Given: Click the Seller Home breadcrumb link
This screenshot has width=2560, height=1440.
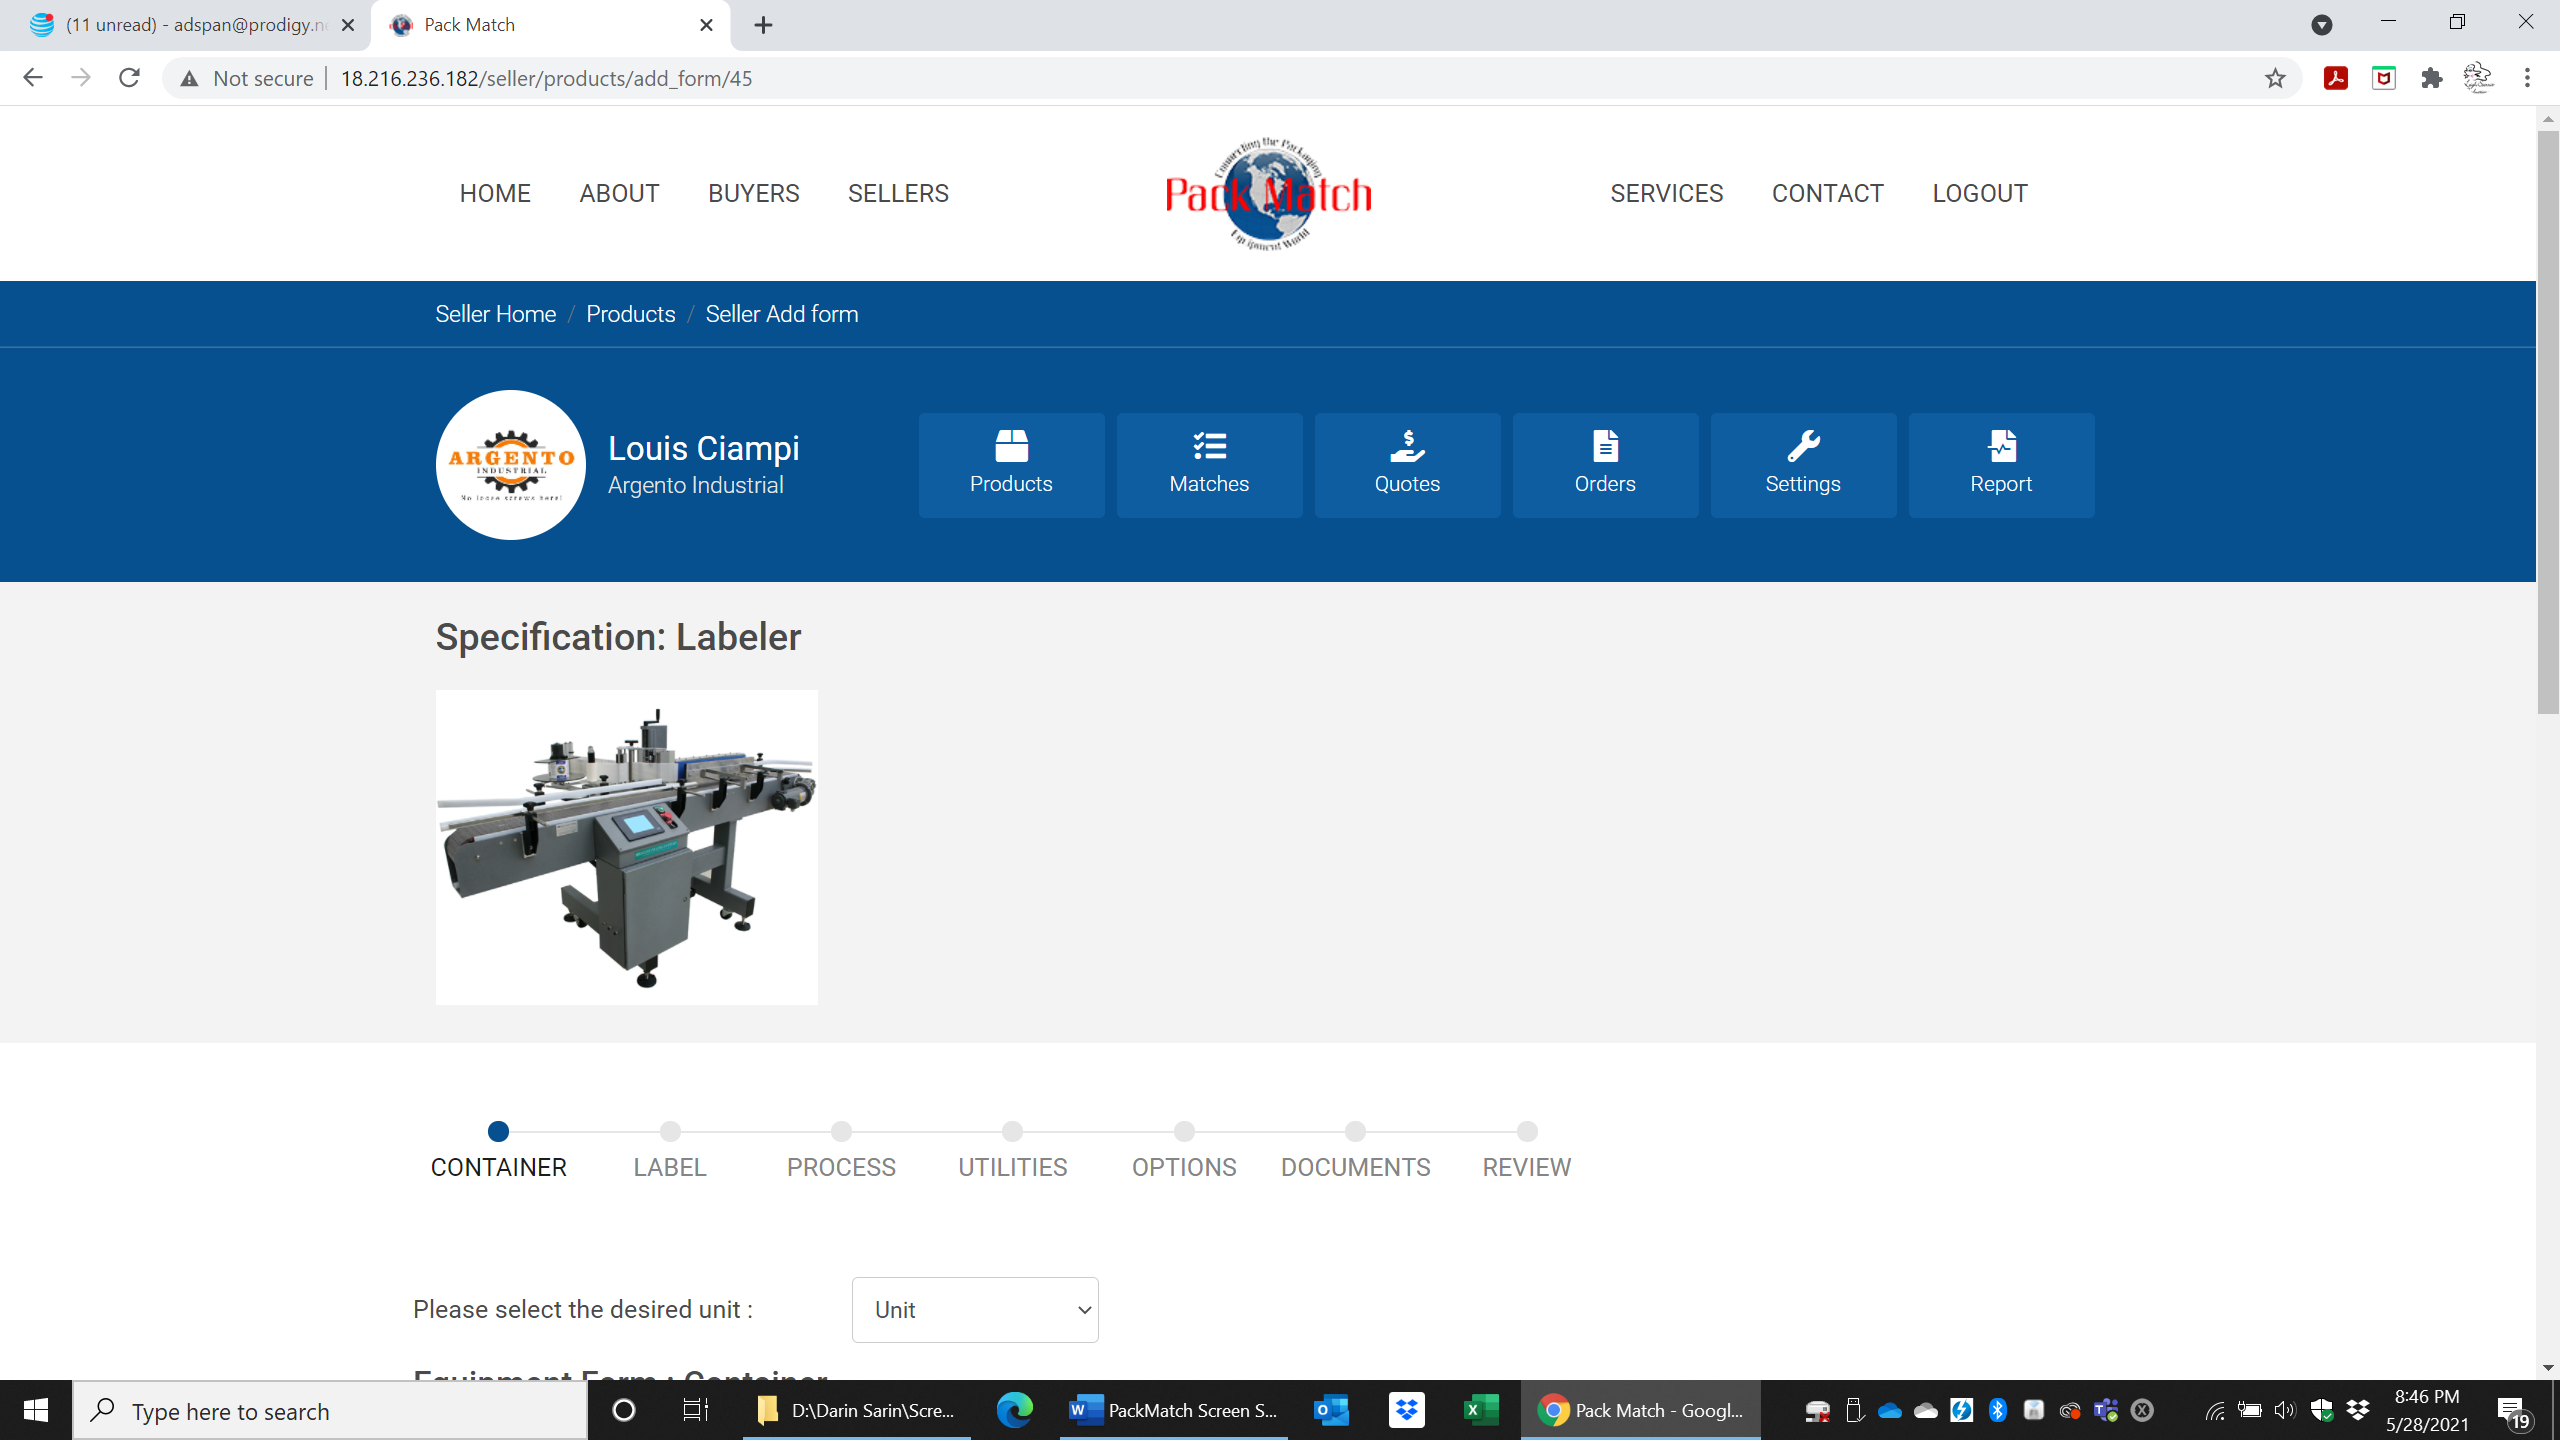Looking at the screenshot, I should (x=495, y=314).
